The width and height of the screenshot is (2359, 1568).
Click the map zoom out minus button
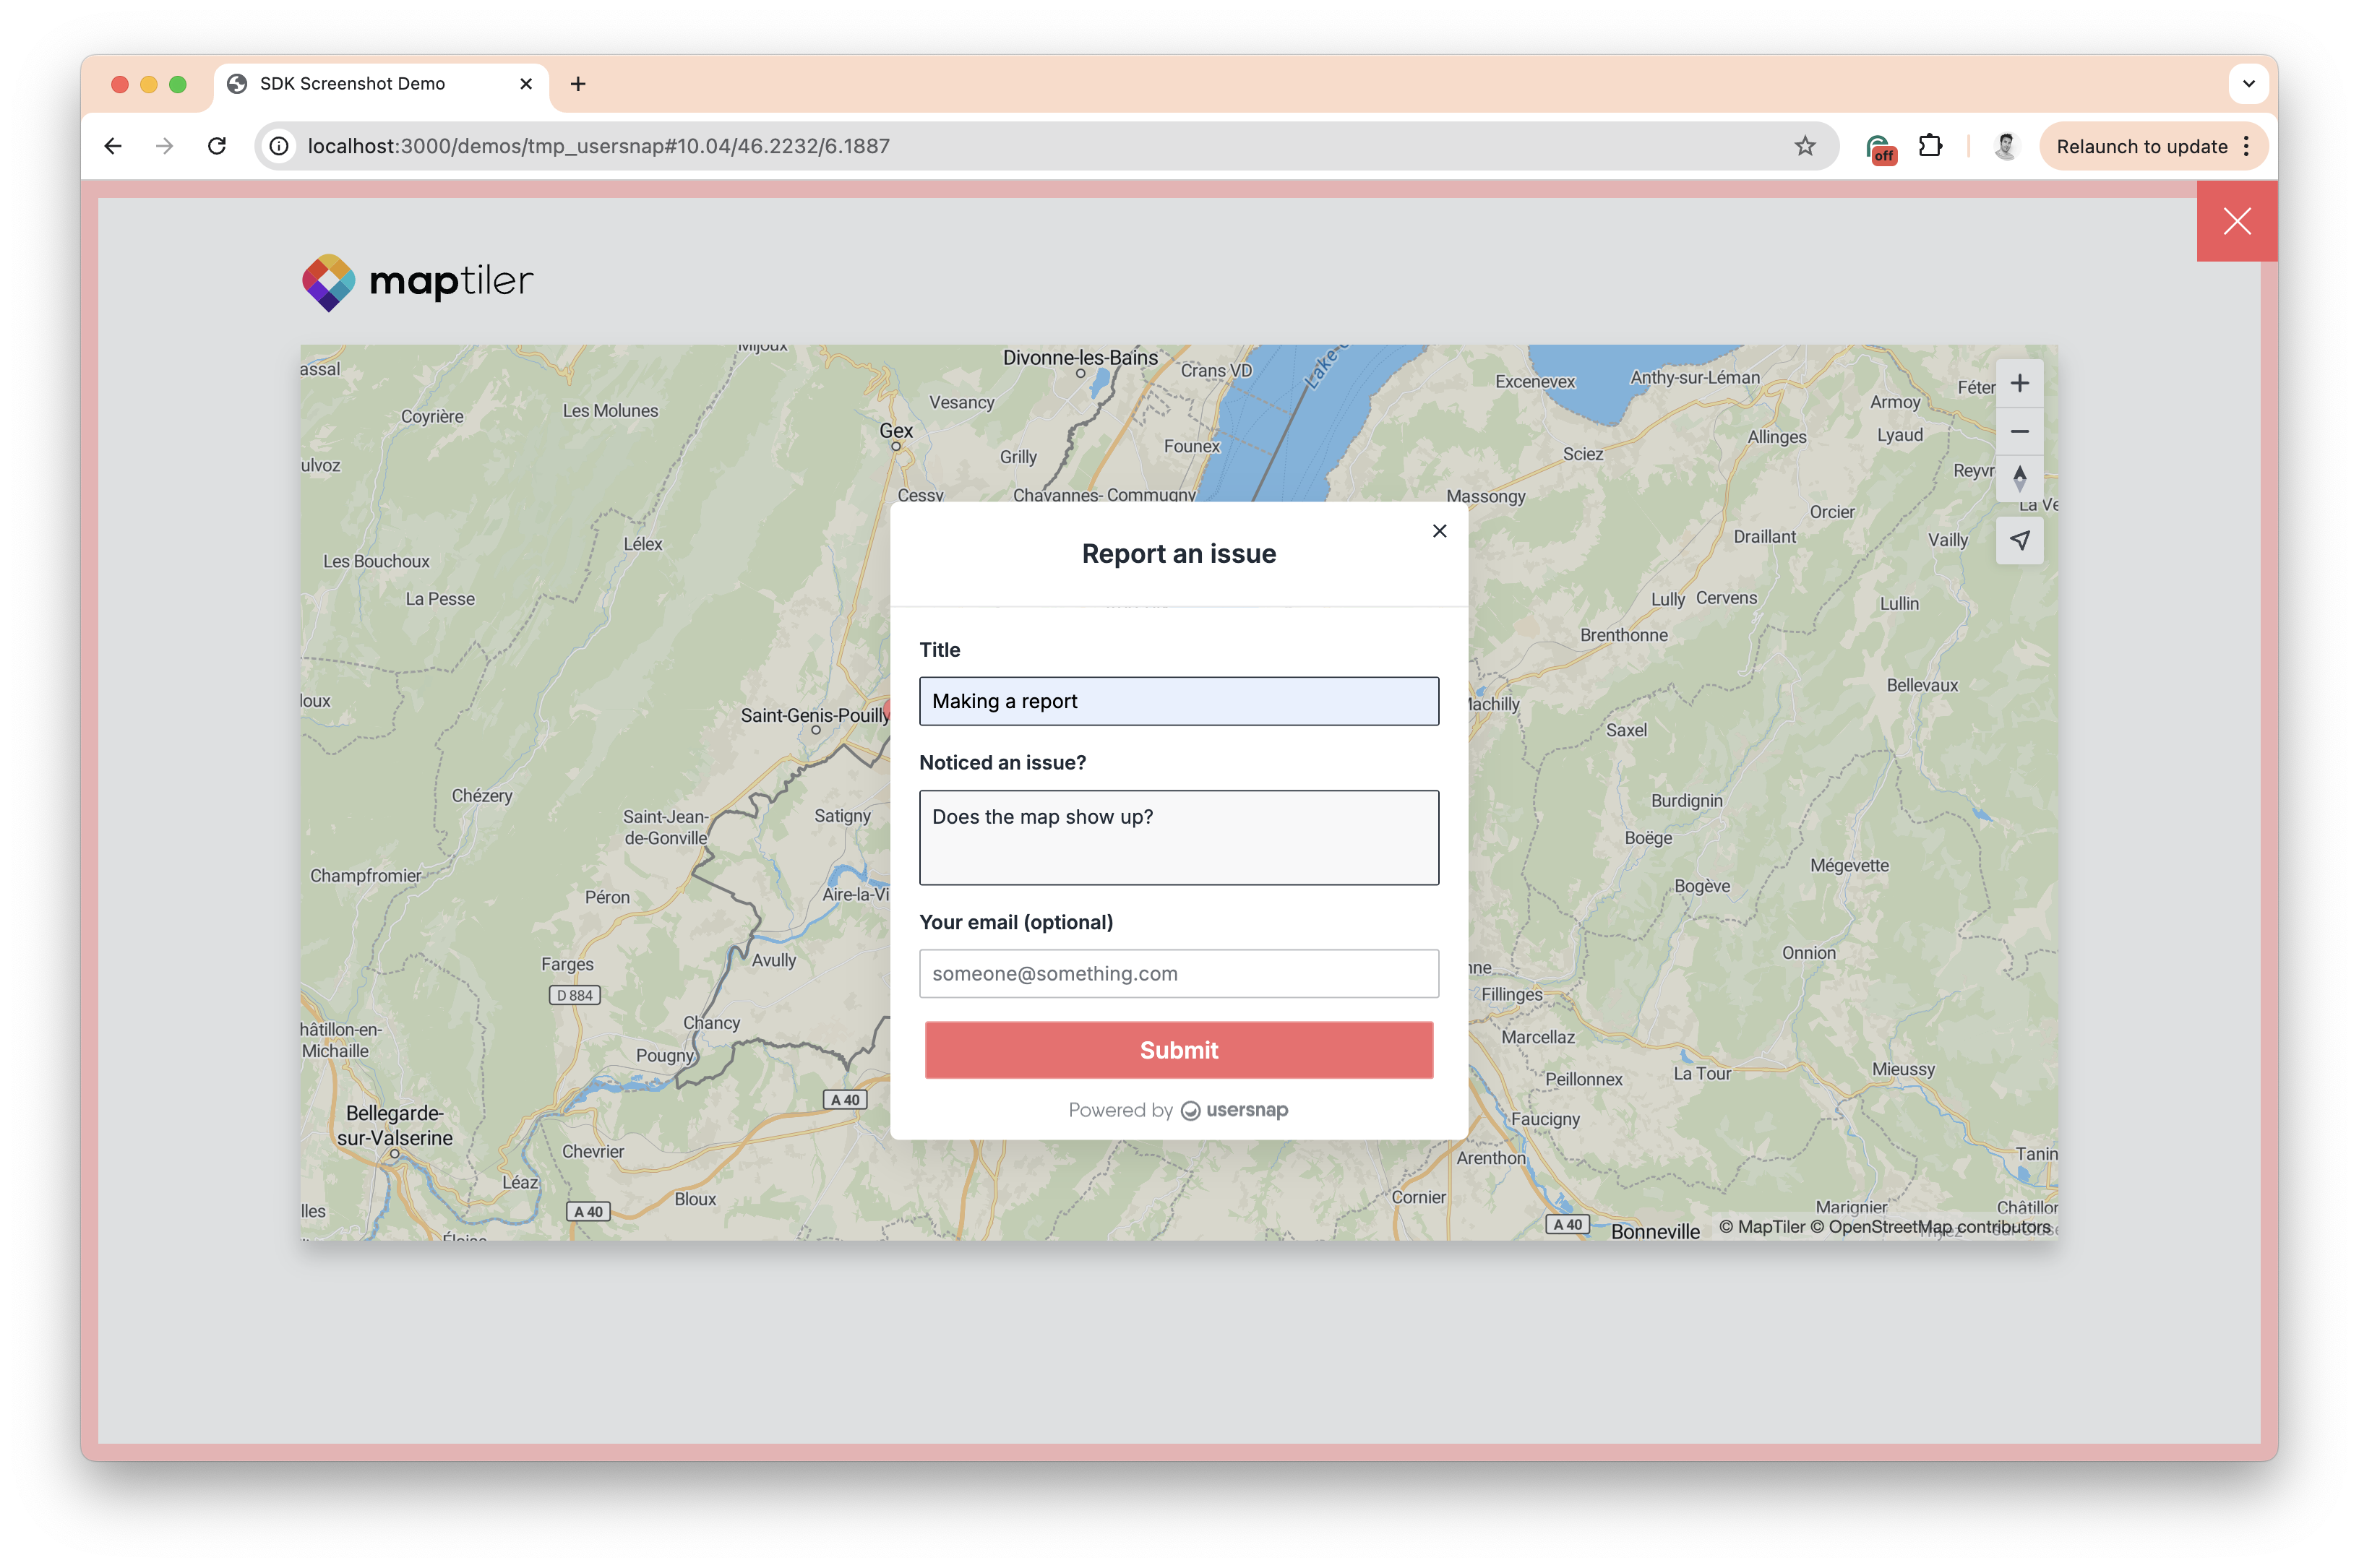2019,431
